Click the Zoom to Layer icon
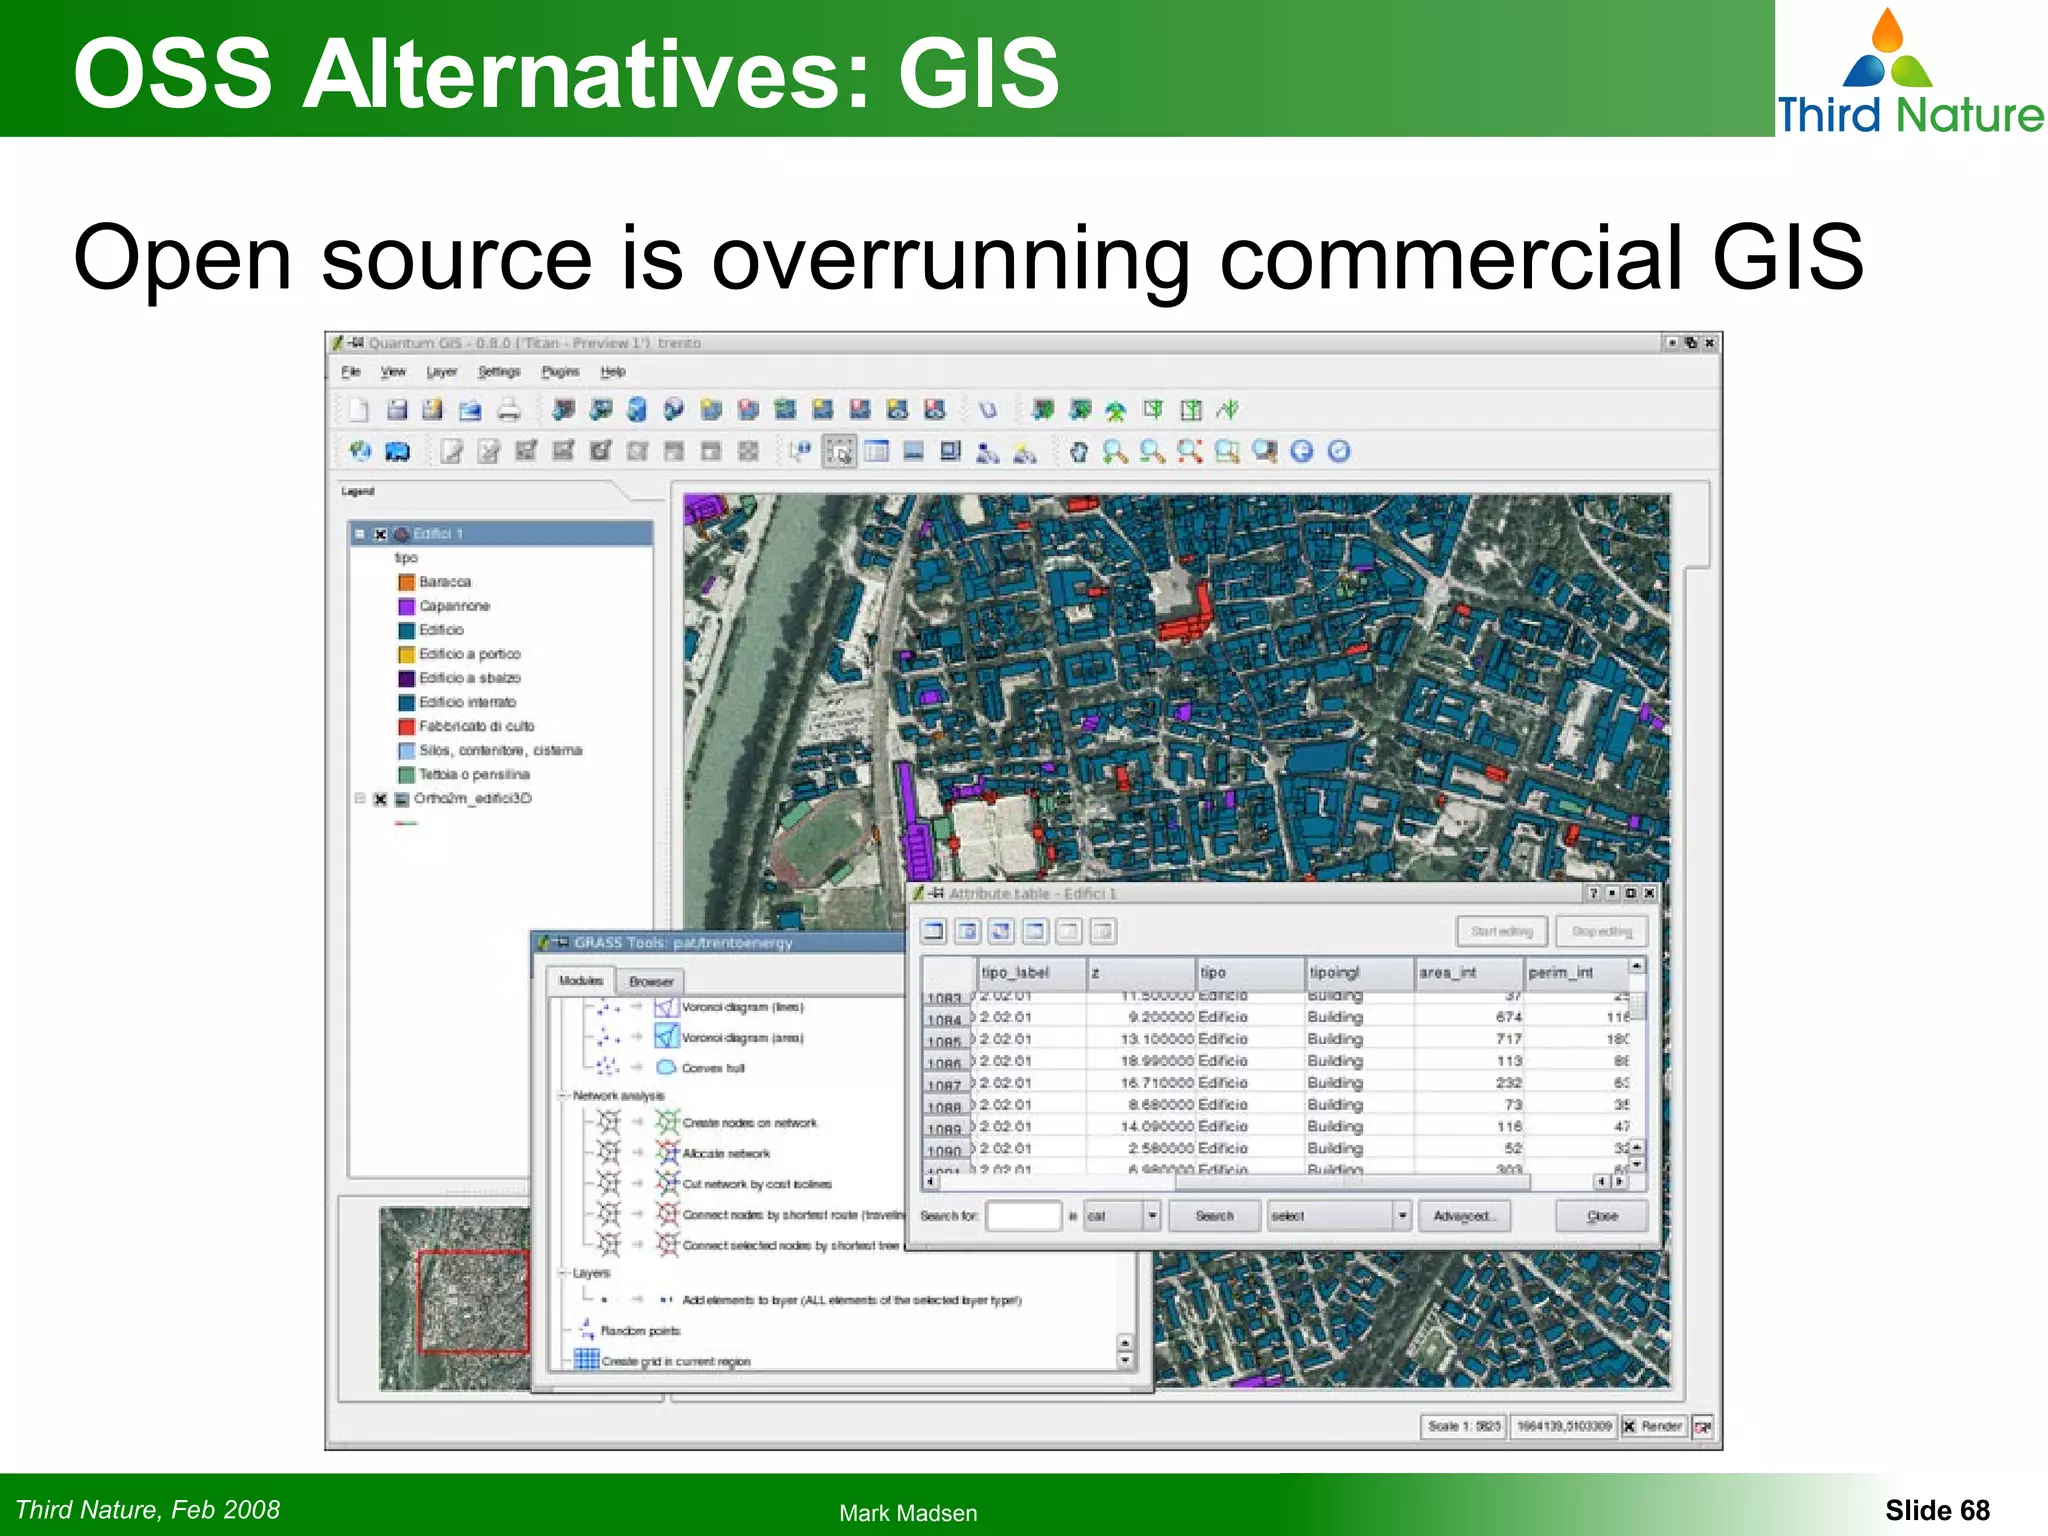 (1265, 452)
